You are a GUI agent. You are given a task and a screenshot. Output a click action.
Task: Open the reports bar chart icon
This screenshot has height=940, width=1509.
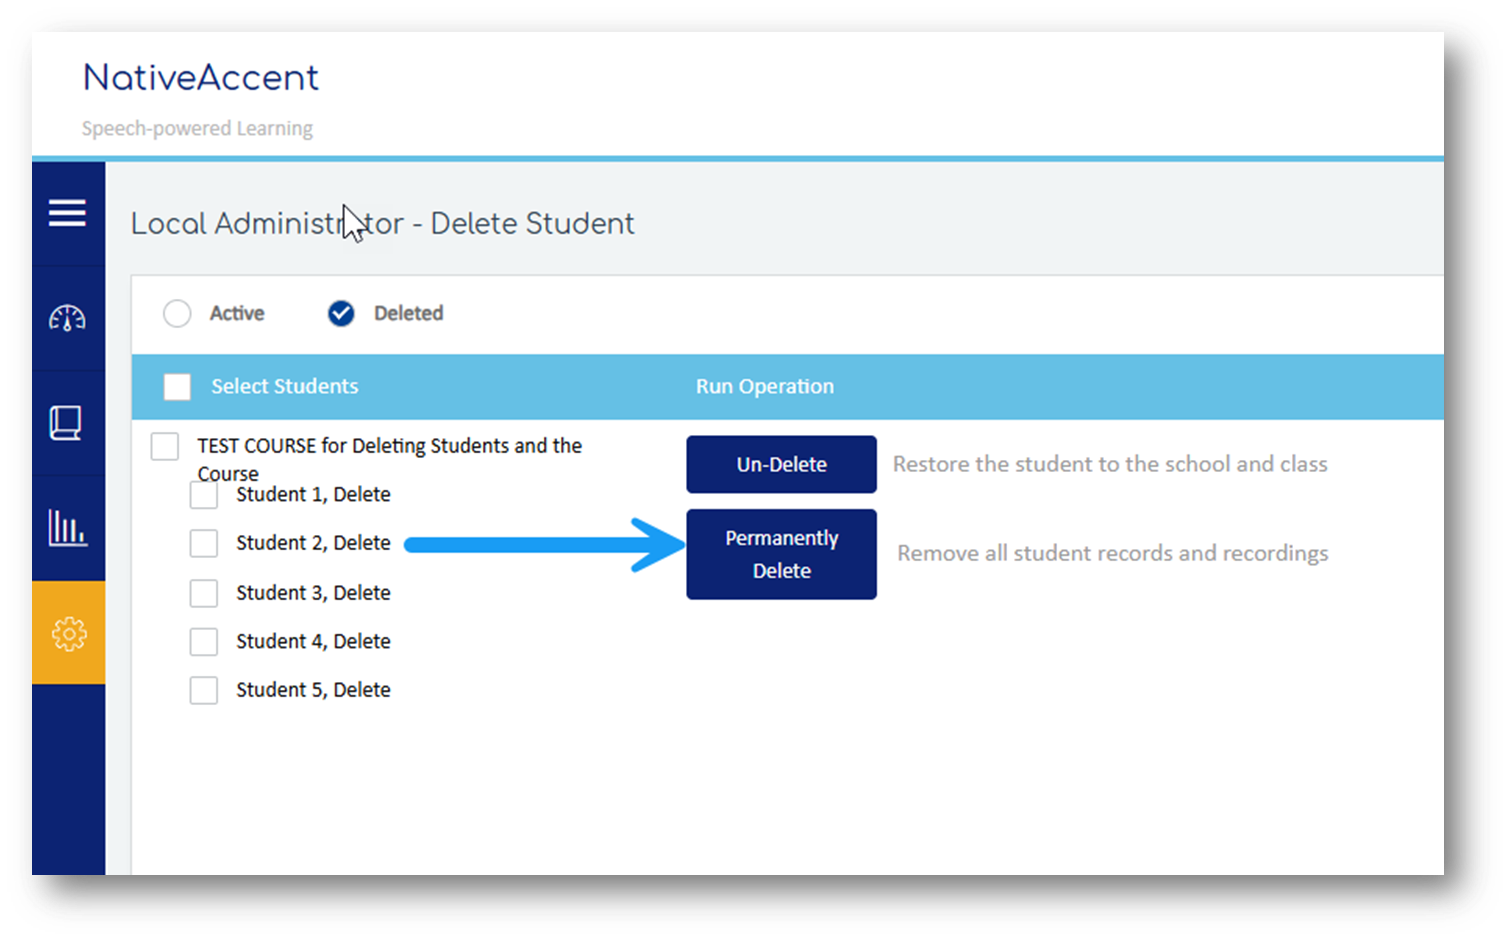[67, 527]
